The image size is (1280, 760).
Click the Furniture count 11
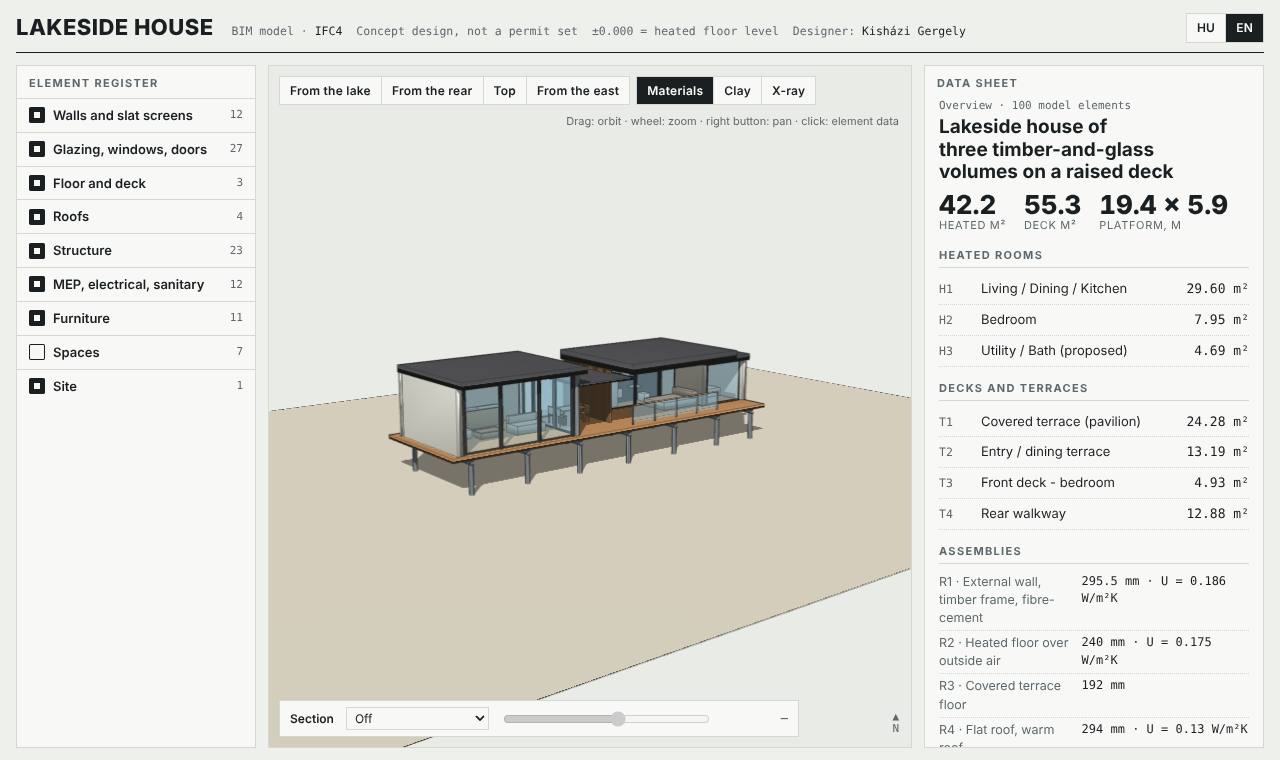236,317
